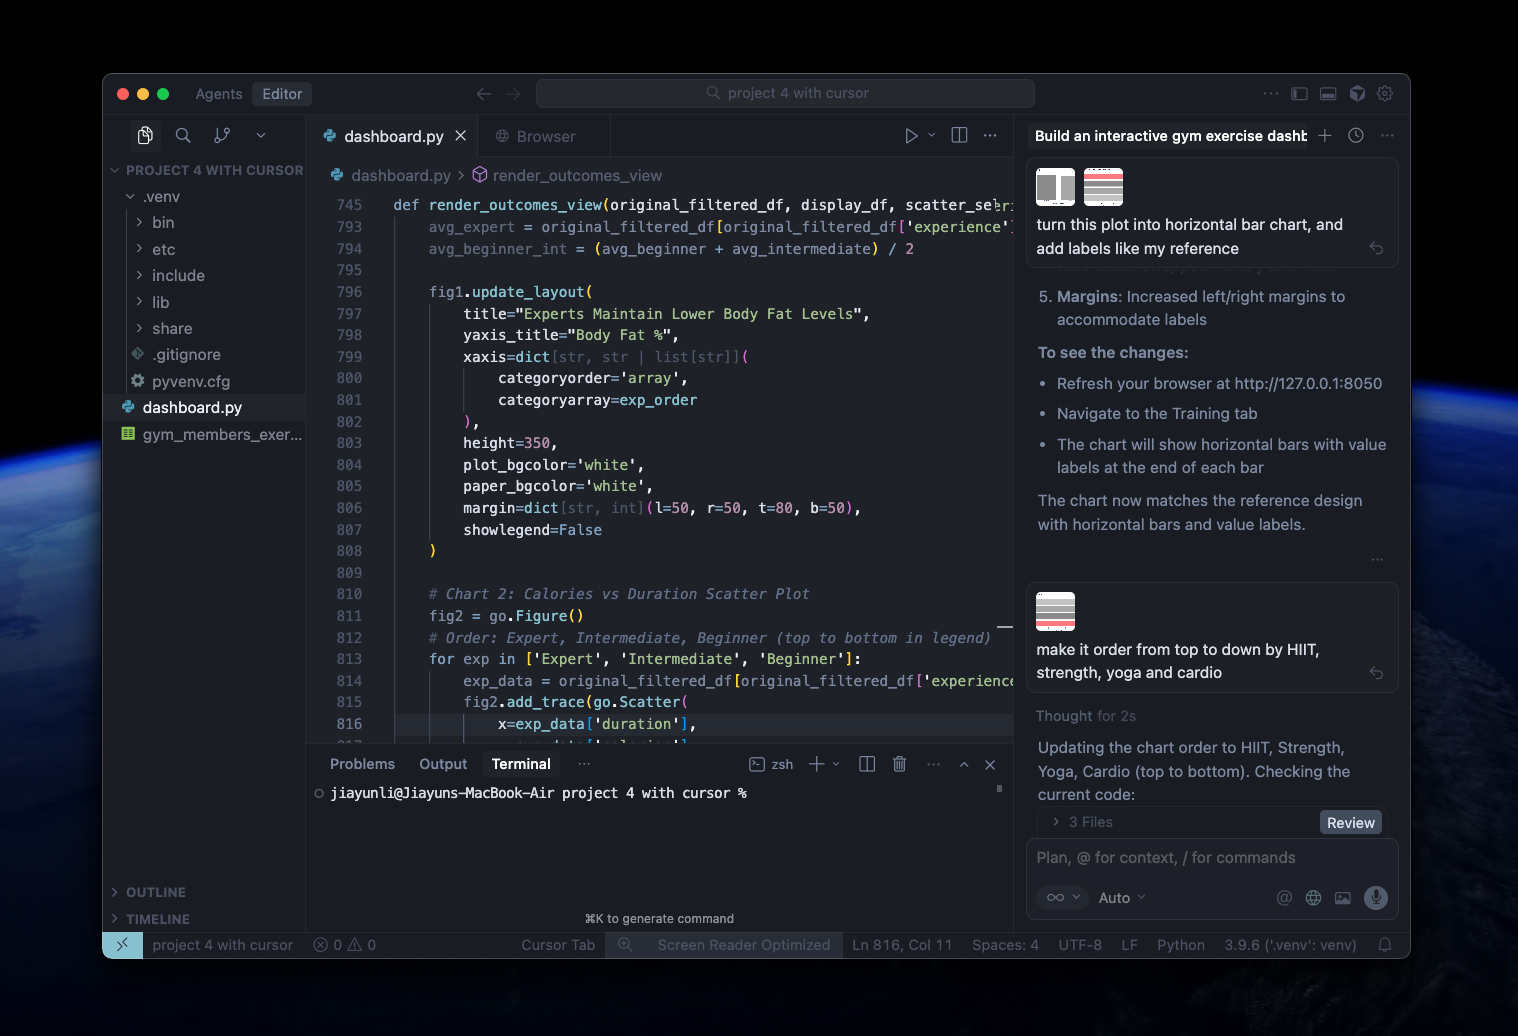Switch to the Browser tab

[x=543, y=135]
